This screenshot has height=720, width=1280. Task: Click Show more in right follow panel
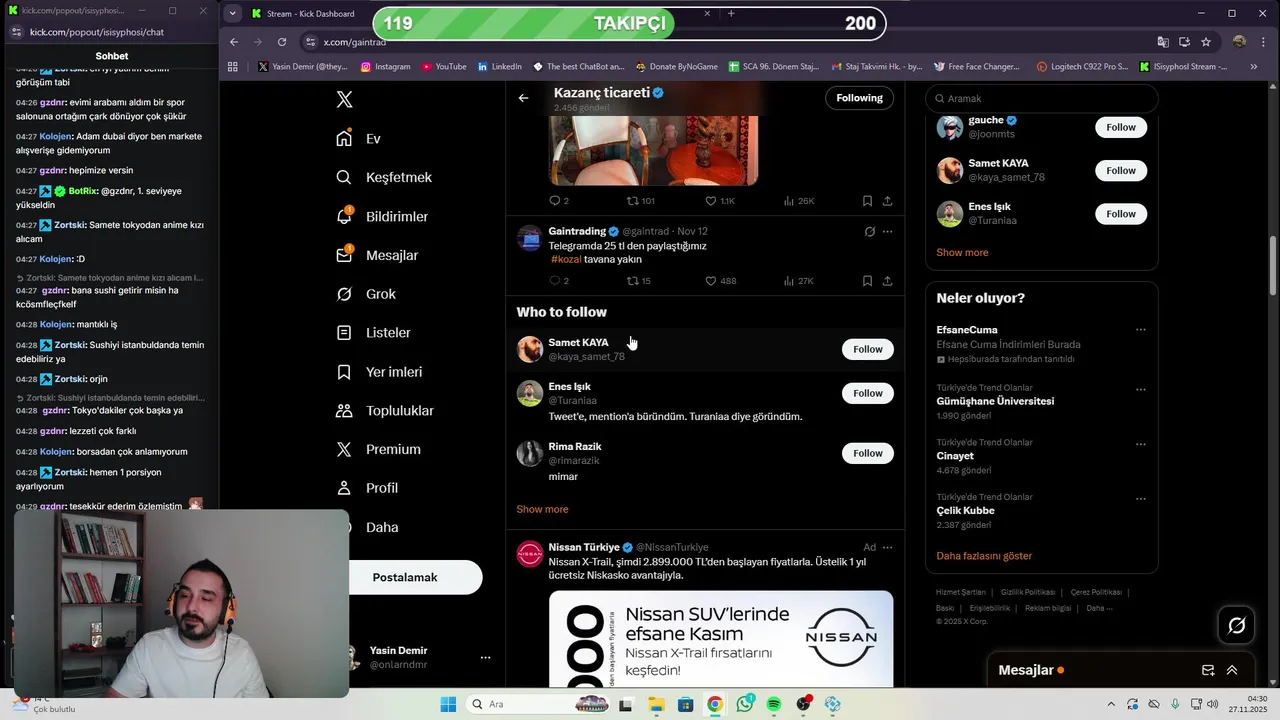962,252
